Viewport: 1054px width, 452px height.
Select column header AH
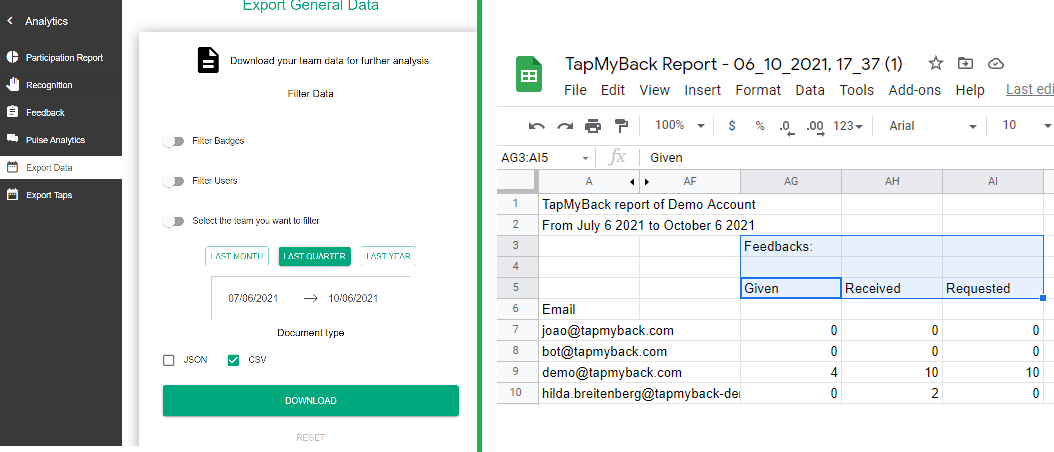point(891,181)
